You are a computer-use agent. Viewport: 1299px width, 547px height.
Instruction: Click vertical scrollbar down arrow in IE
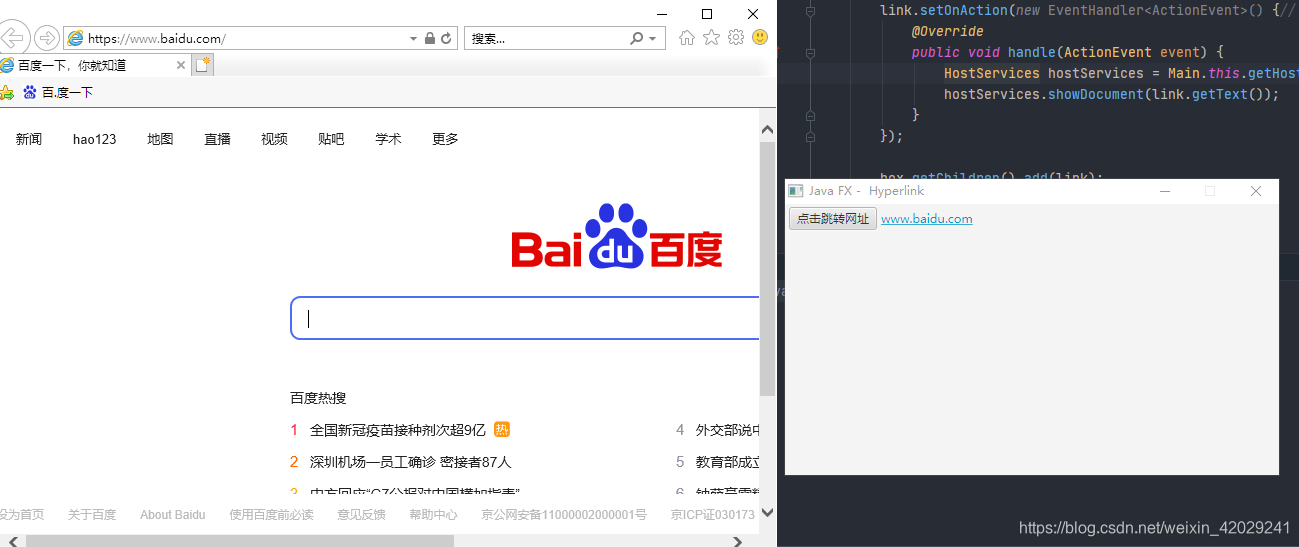point(767,512)
